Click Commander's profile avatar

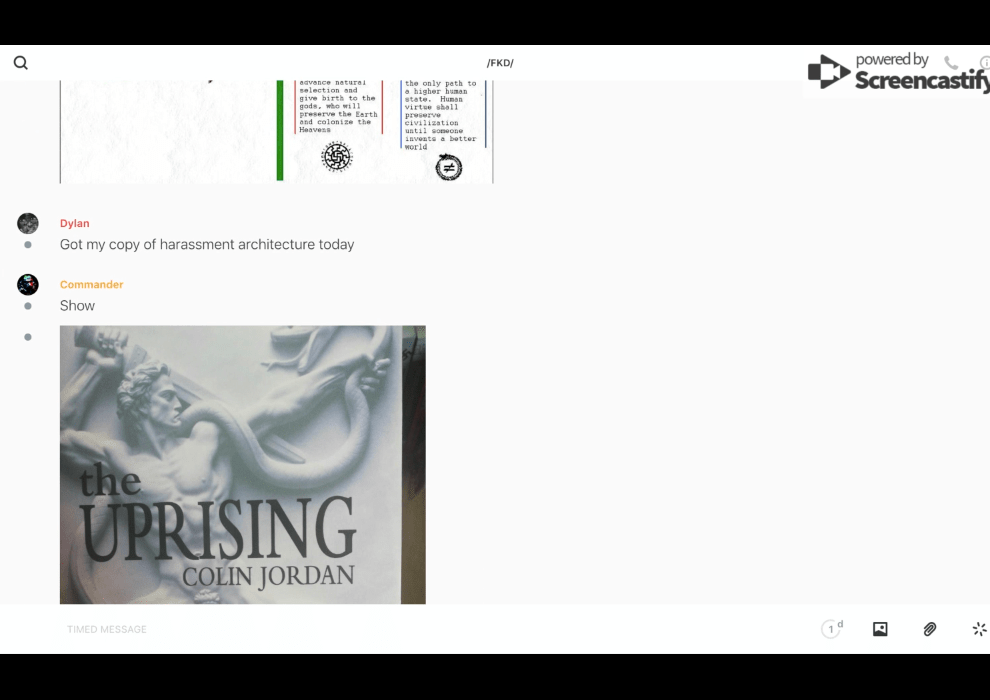pyautogui.click(x=28, y=285)
